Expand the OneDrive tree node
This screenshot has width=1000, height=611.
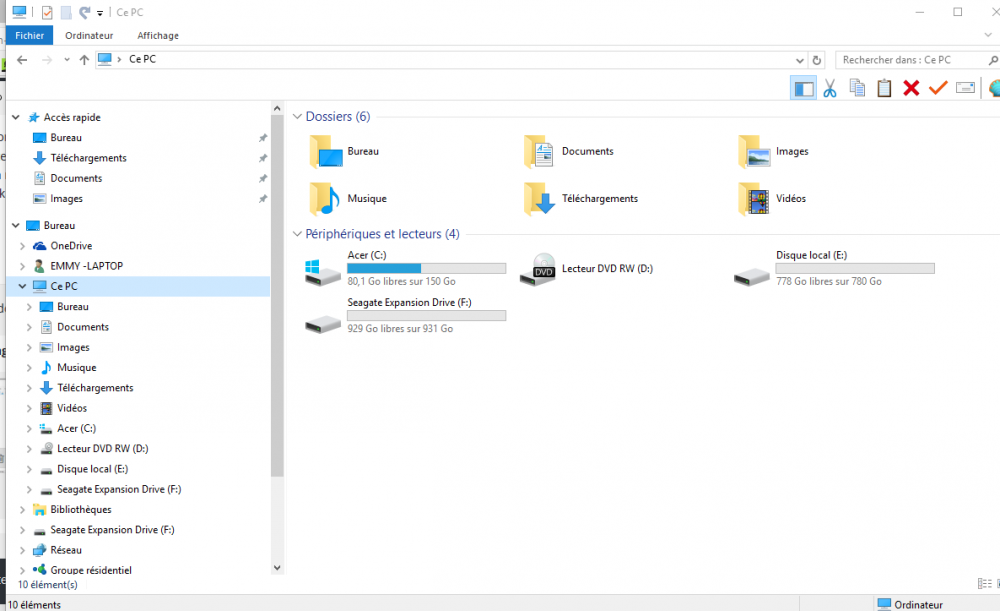pos(22,246)
